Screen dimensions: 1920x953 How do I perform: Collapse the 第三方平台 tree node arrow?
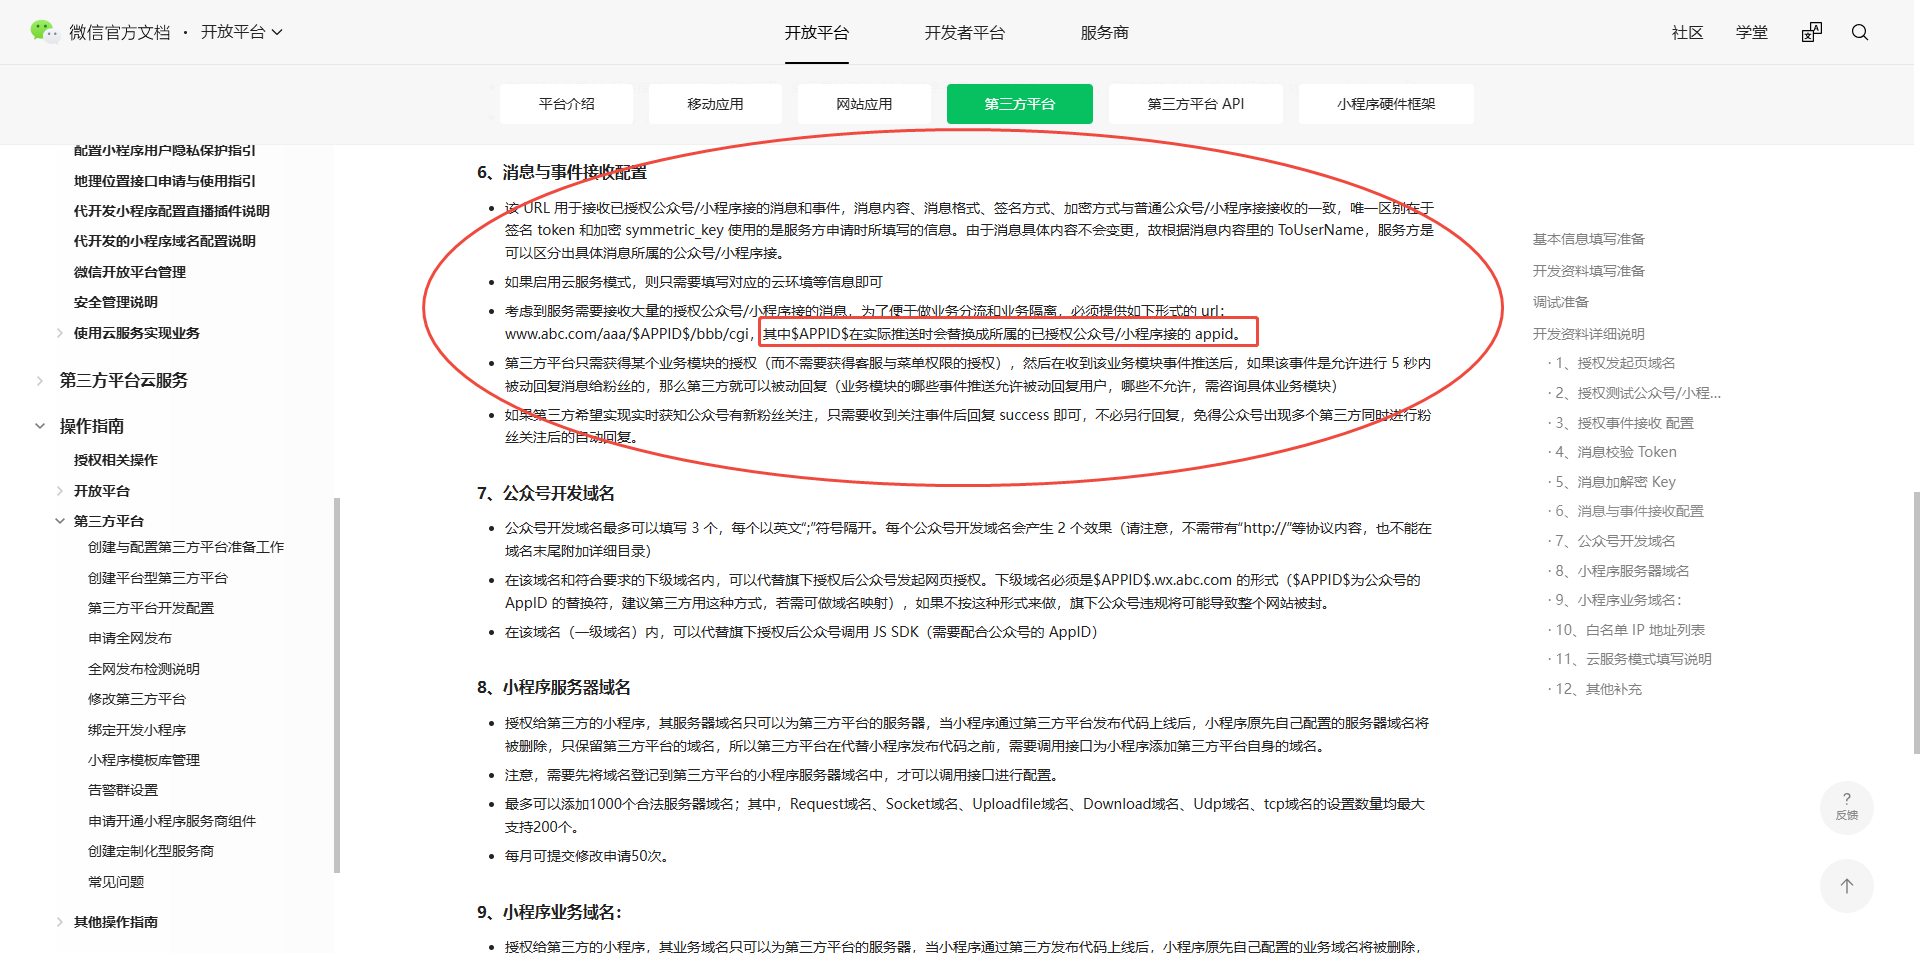60,521
